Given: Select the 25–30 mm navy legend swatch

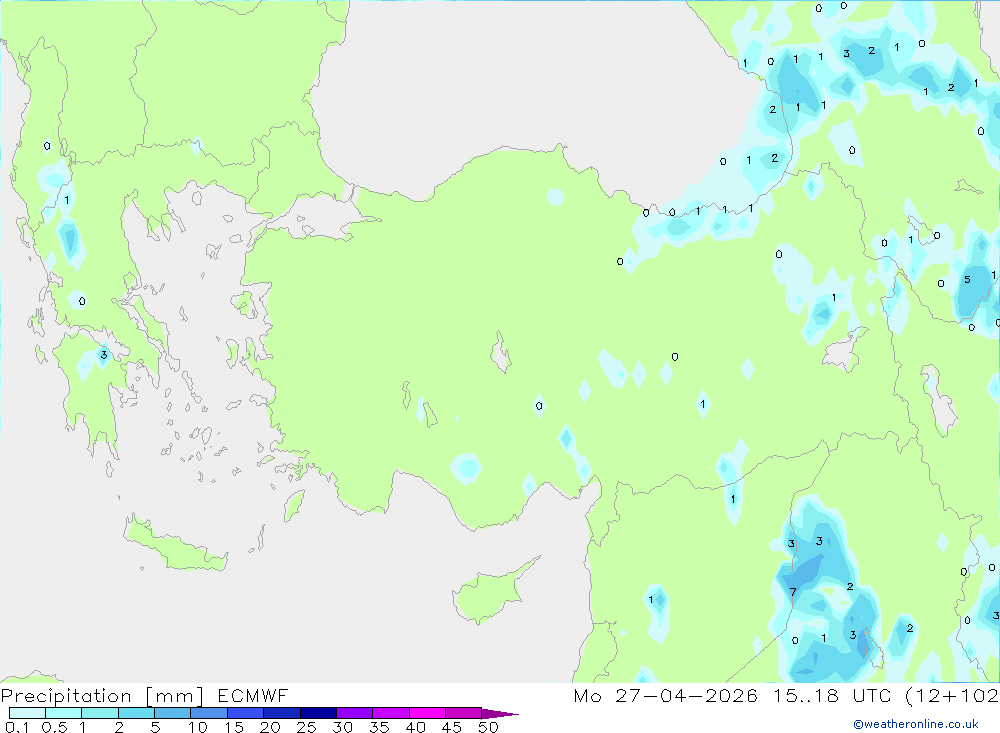Looking at the screenshot, I should click(x=318, y=713).
